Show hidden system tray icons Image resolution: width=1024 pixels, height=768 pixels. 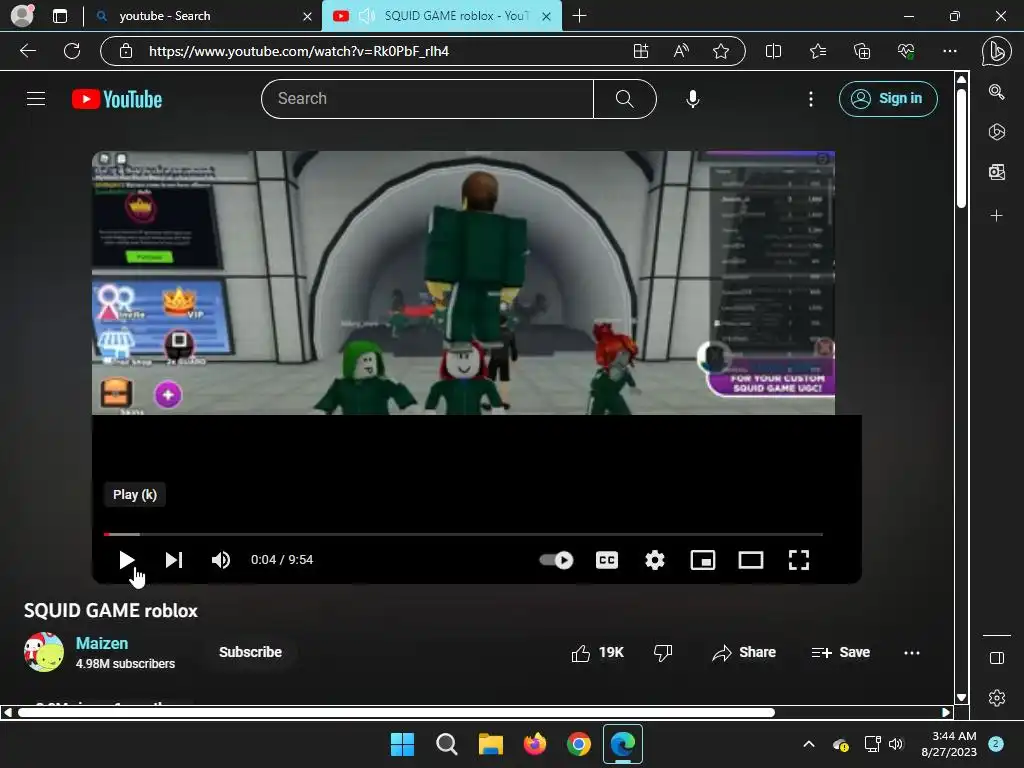click(x=808, y=744)
